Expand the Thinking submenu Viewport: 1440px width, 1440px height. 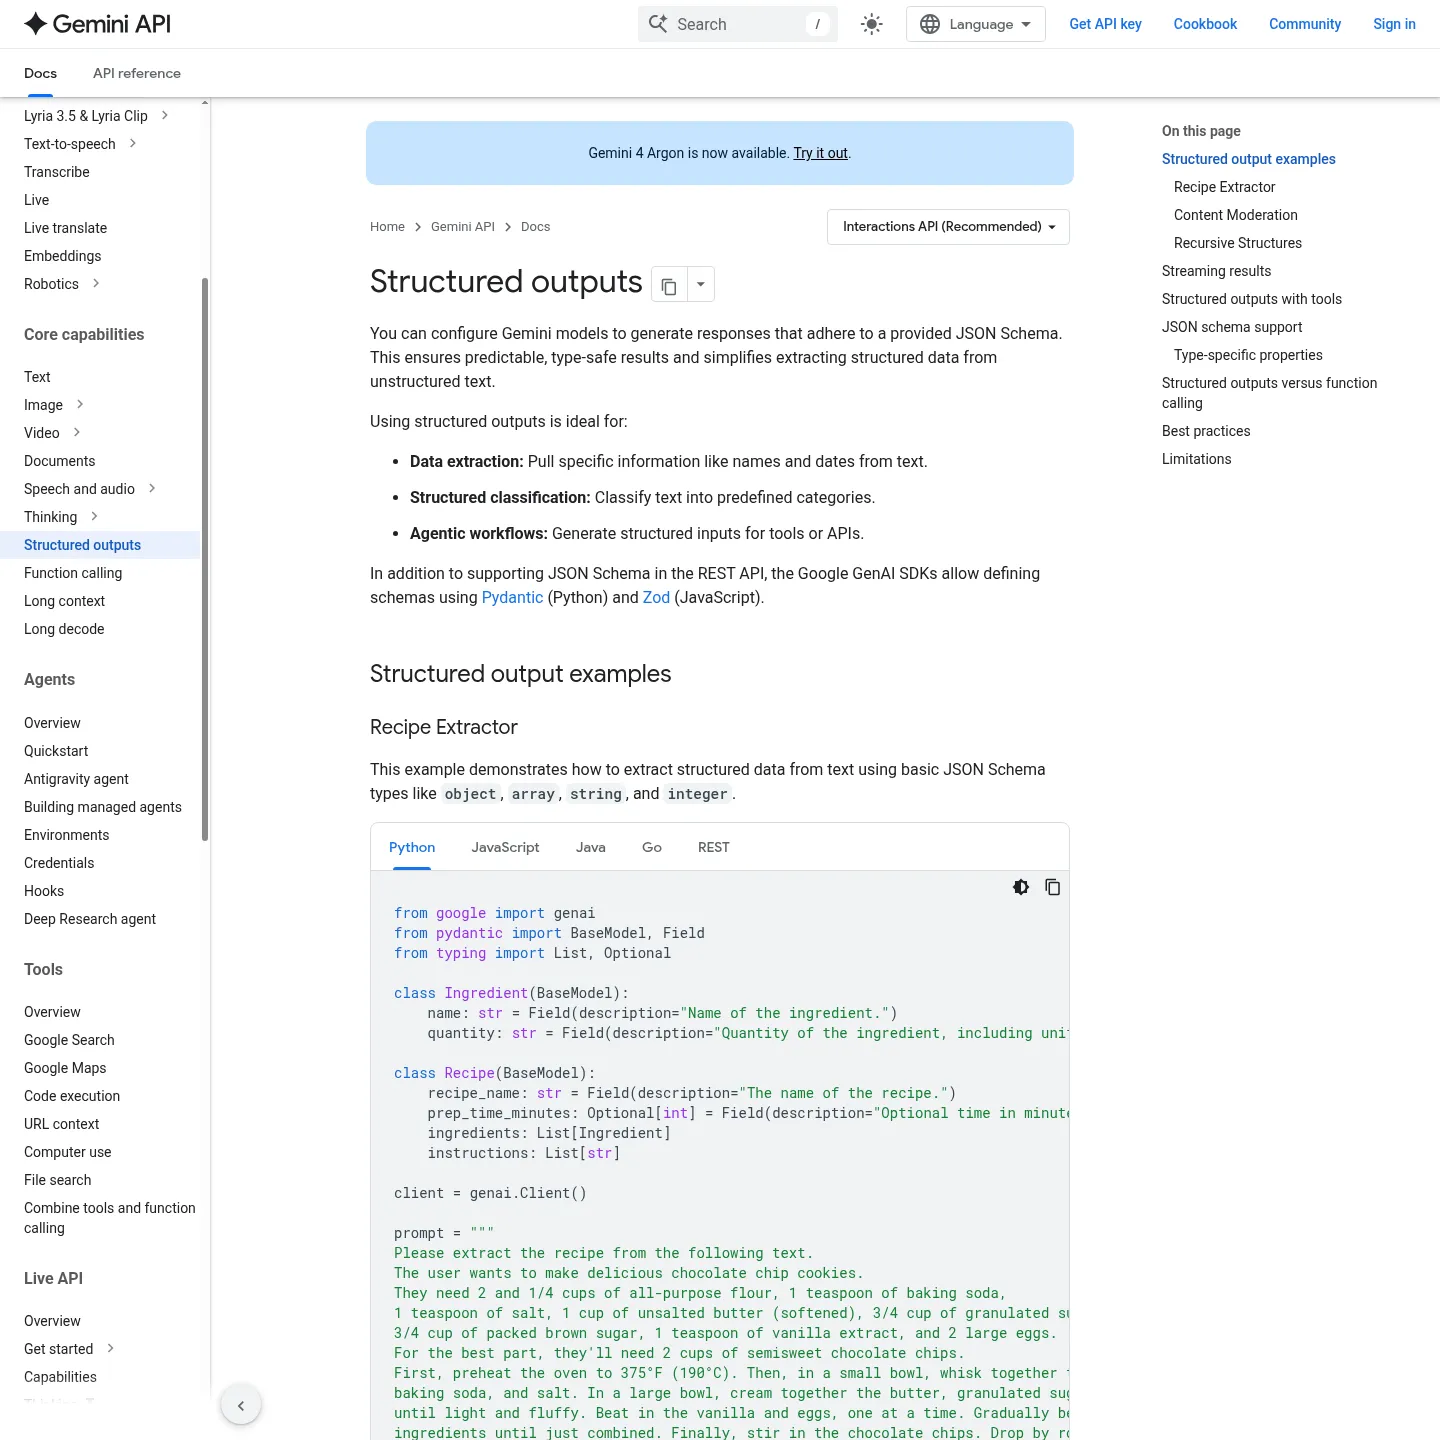tap(94, 517)
